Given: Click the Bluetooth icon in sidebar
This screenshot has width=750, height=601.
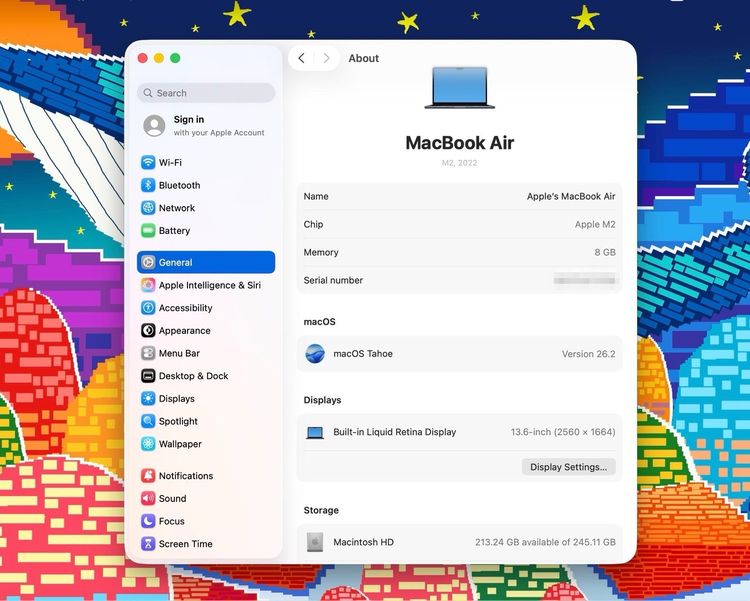Looking at the screenshot, I should [x=148, y=185].
